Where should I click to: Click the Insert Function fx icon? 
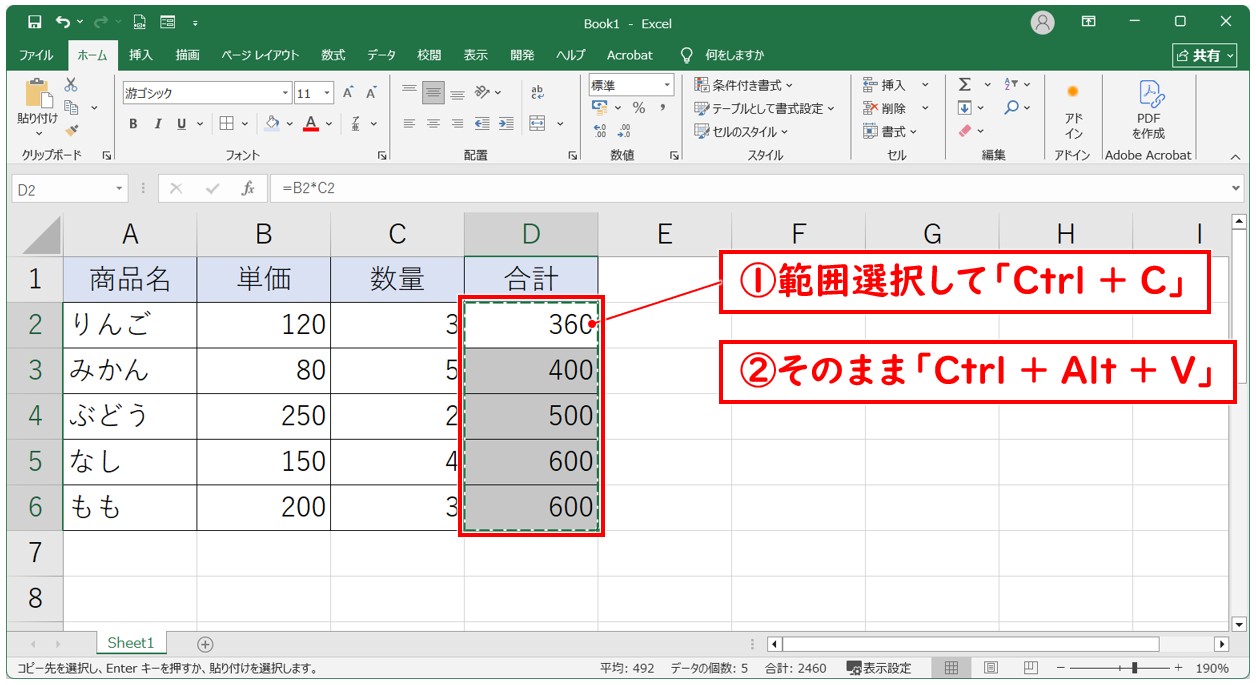[247, 188]
